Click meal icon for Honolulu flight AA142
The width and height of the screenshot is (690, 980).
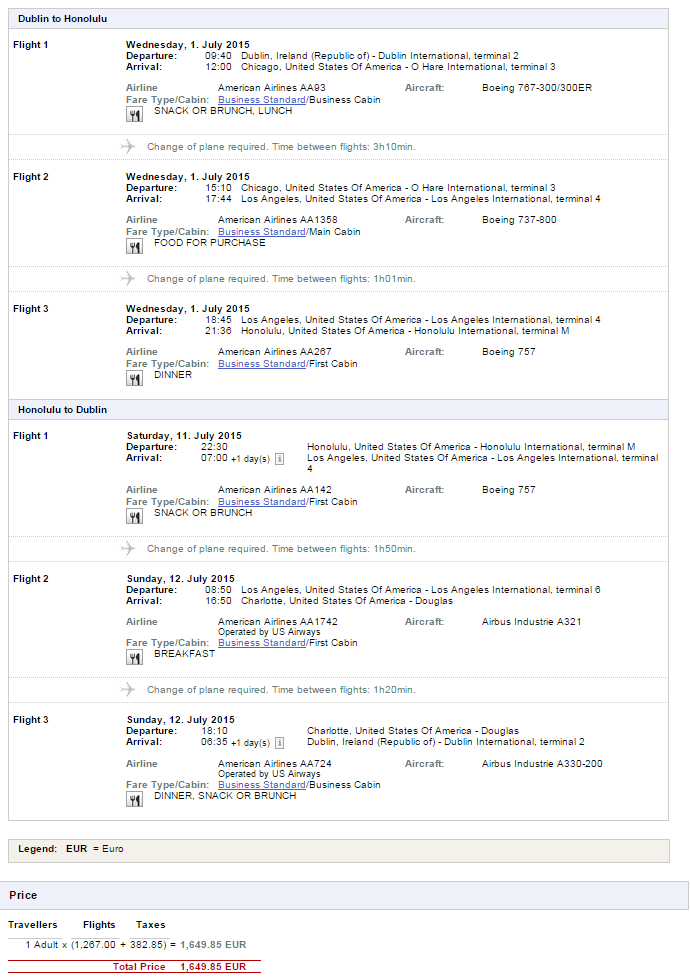coord(134,516)
